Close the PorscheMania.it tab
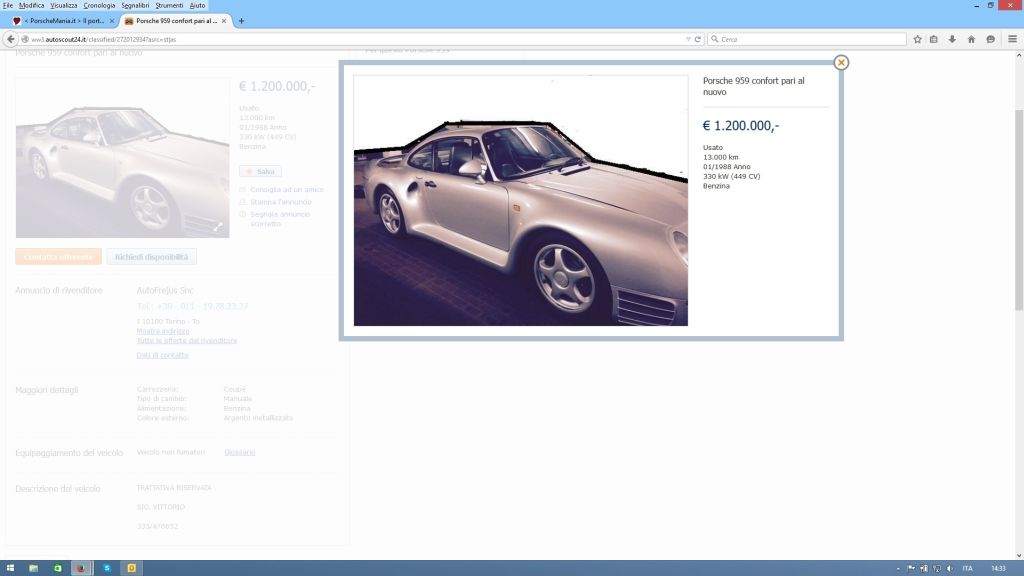 112,21
